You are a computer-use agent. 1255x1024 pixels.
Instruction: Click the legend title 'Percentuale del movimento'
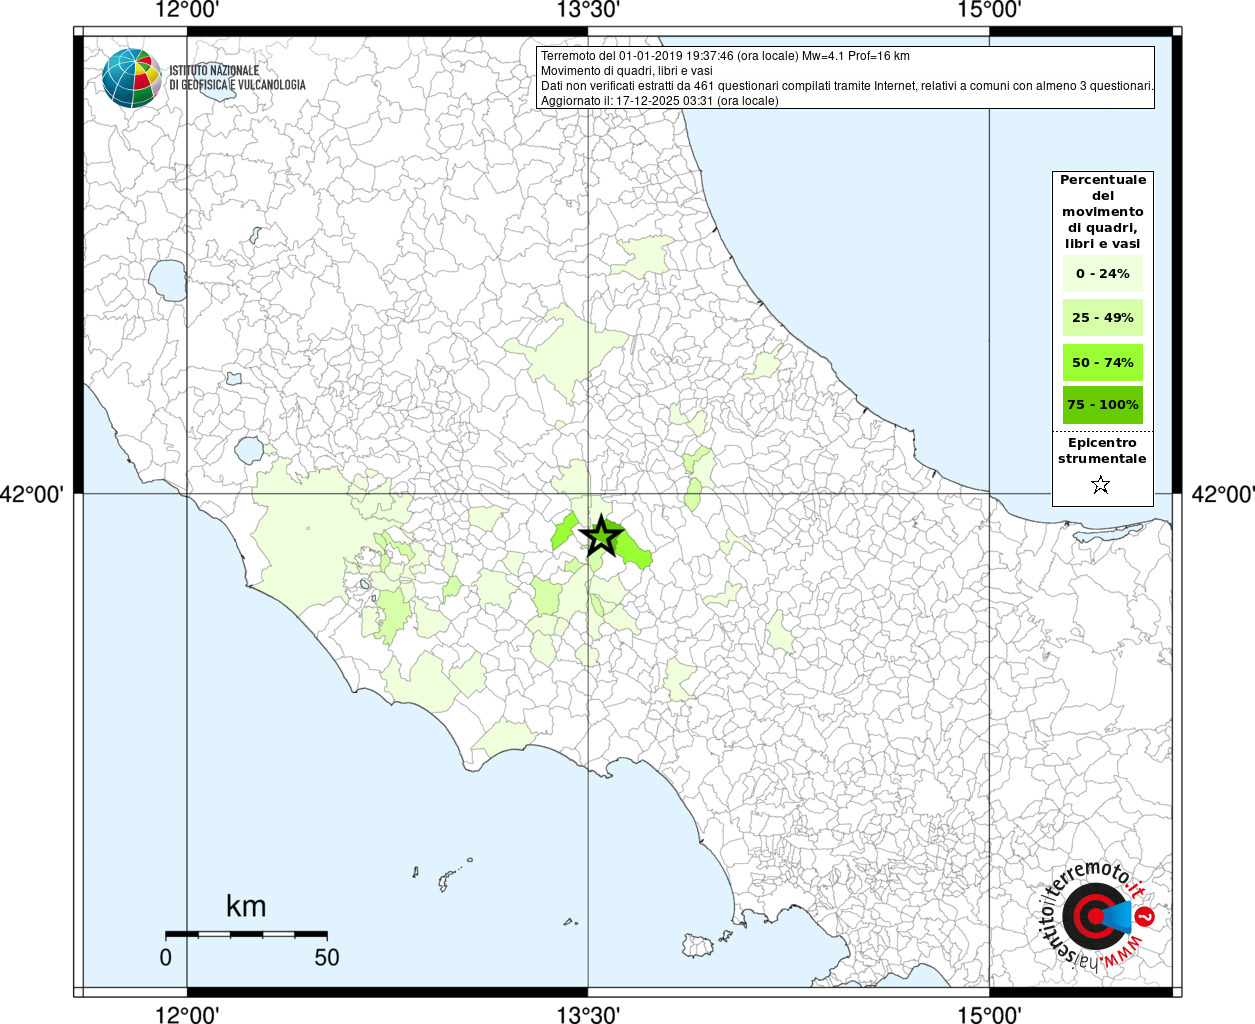point(1103,211)
